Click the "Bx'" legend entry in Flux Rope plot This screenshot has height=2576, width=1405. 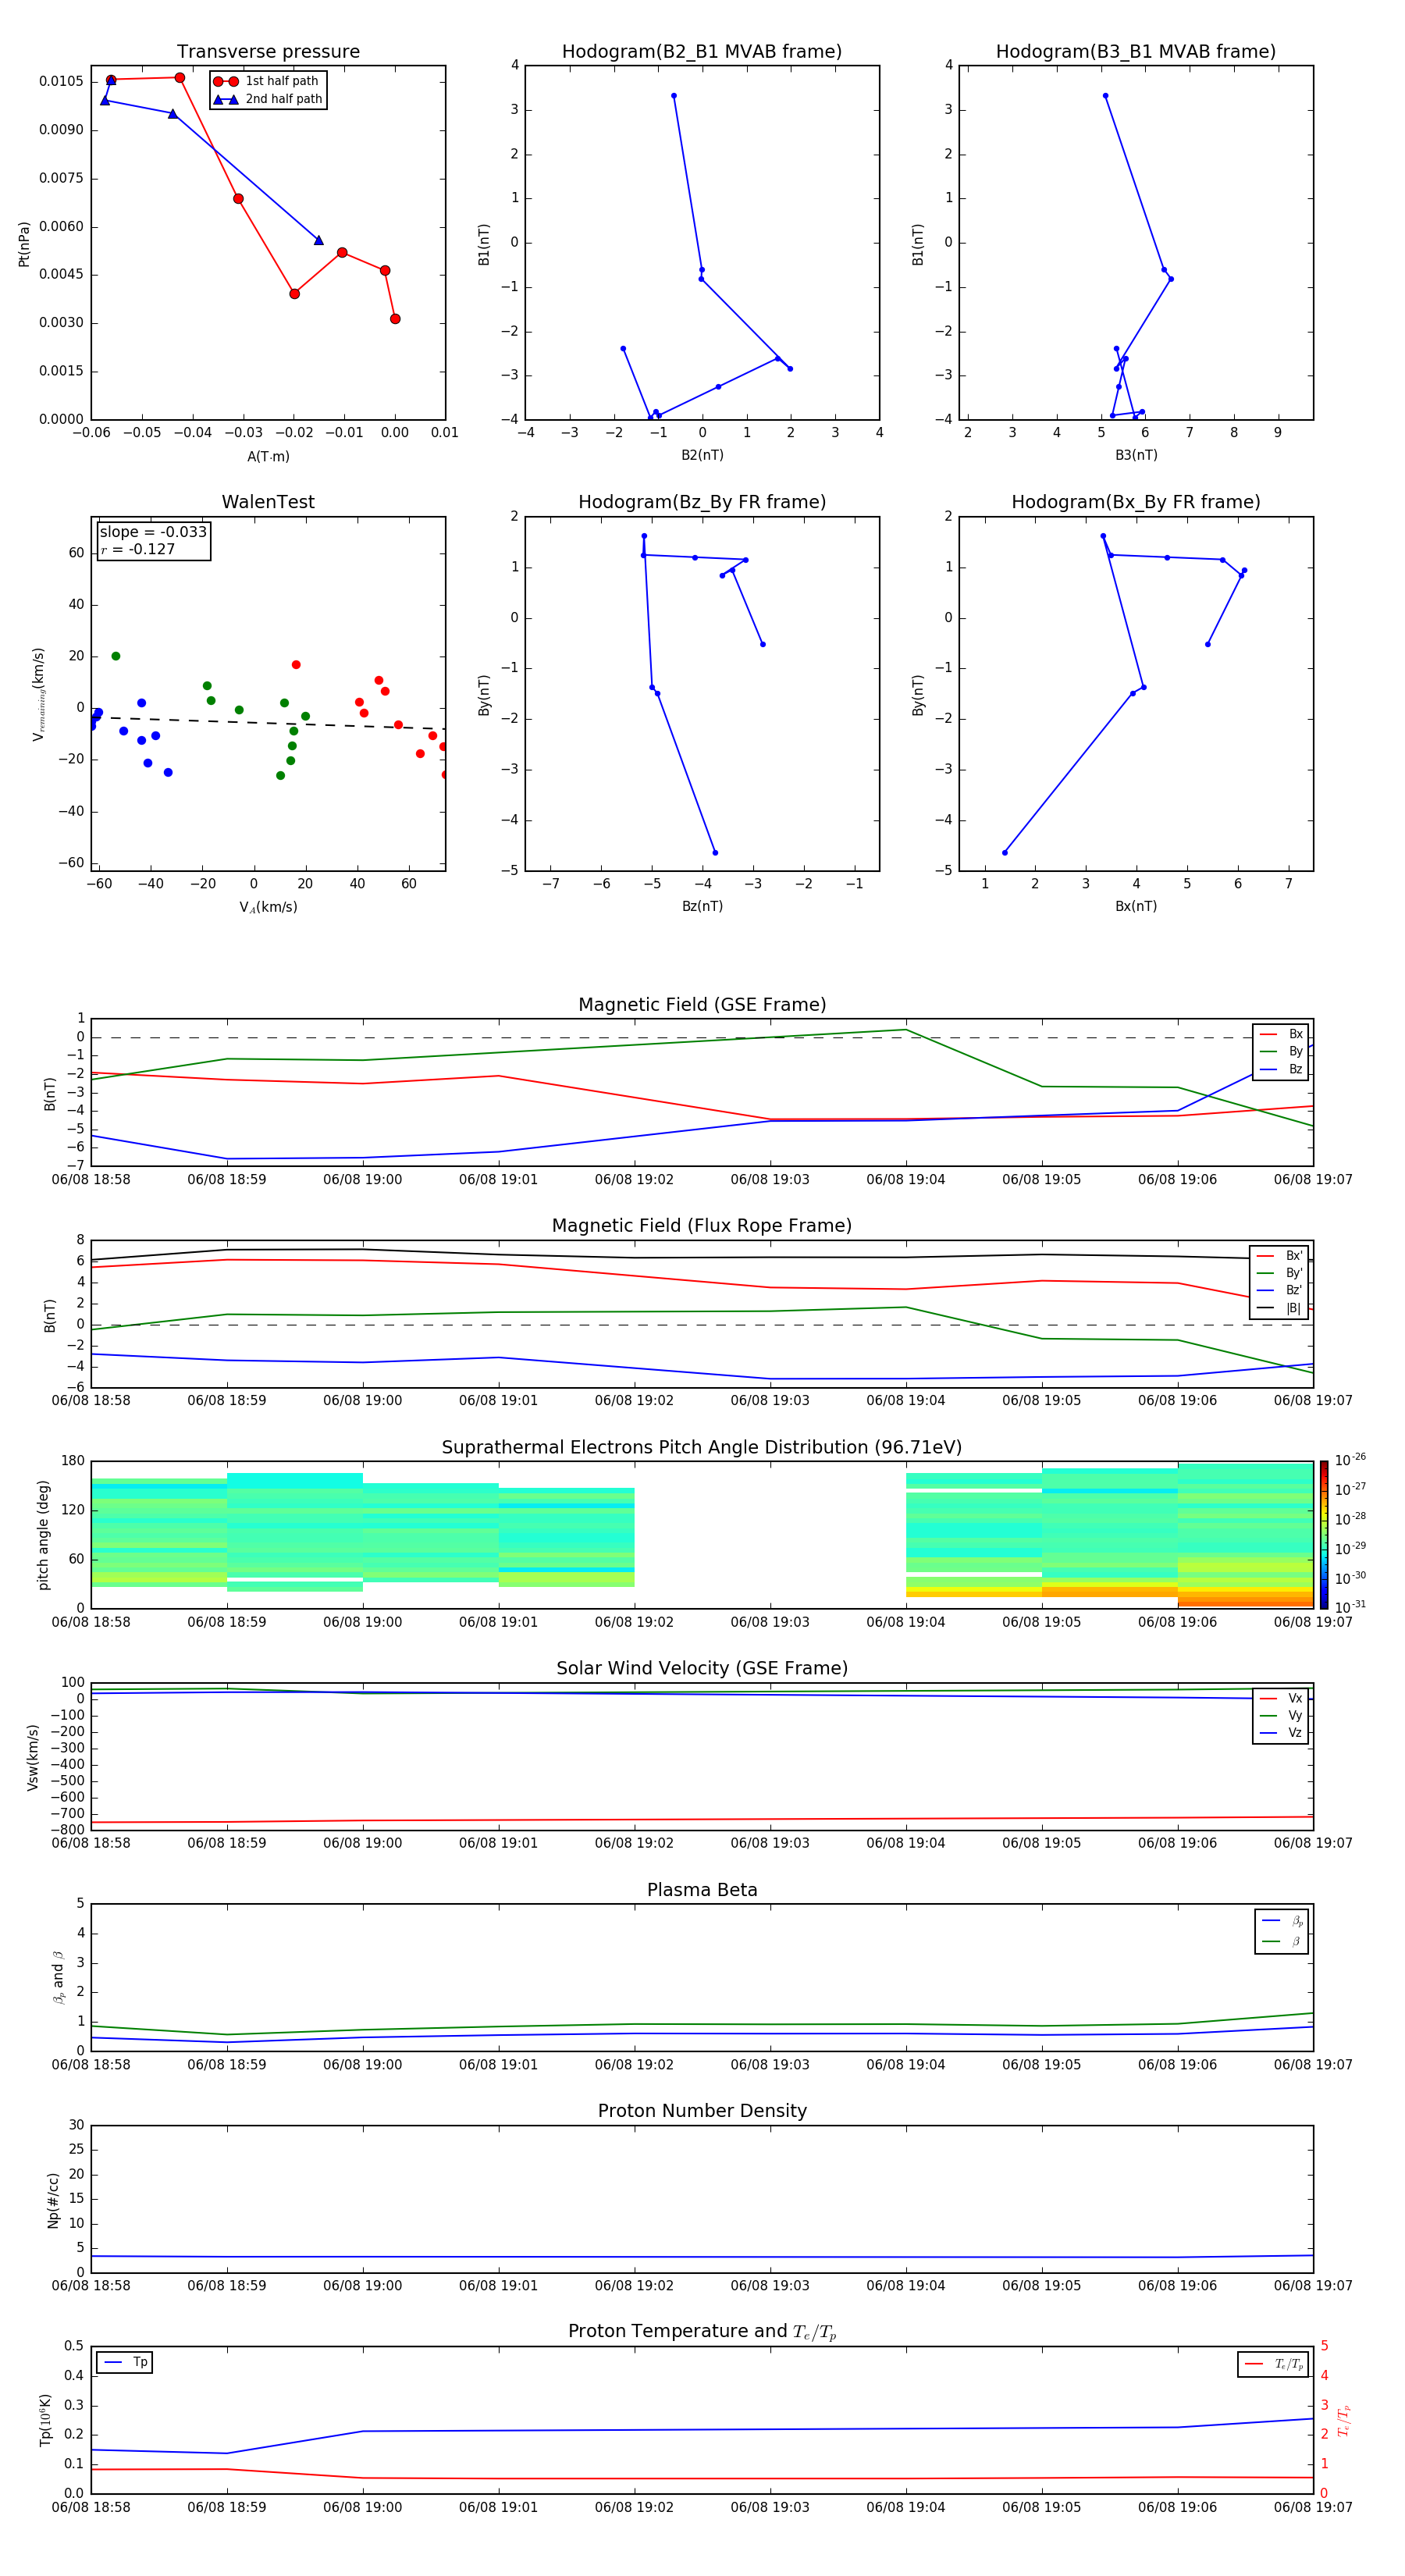pyautogui.click(x=1280, y=1256)
